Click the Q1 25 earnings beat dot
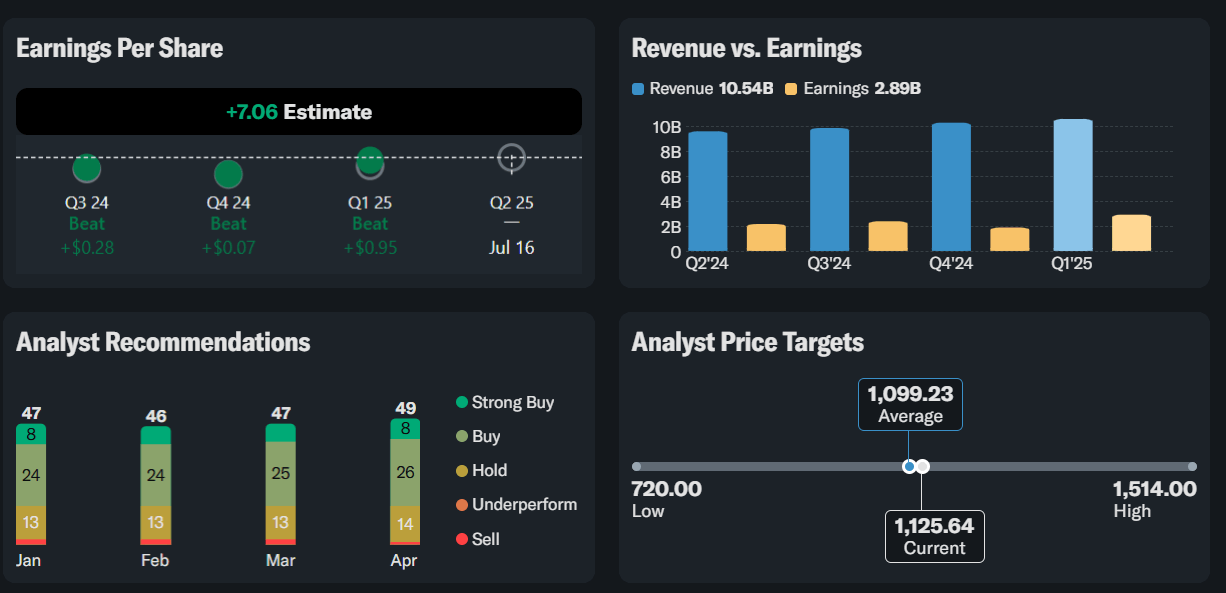Screen dimensions: 1226x593 (x=370, y=160)
